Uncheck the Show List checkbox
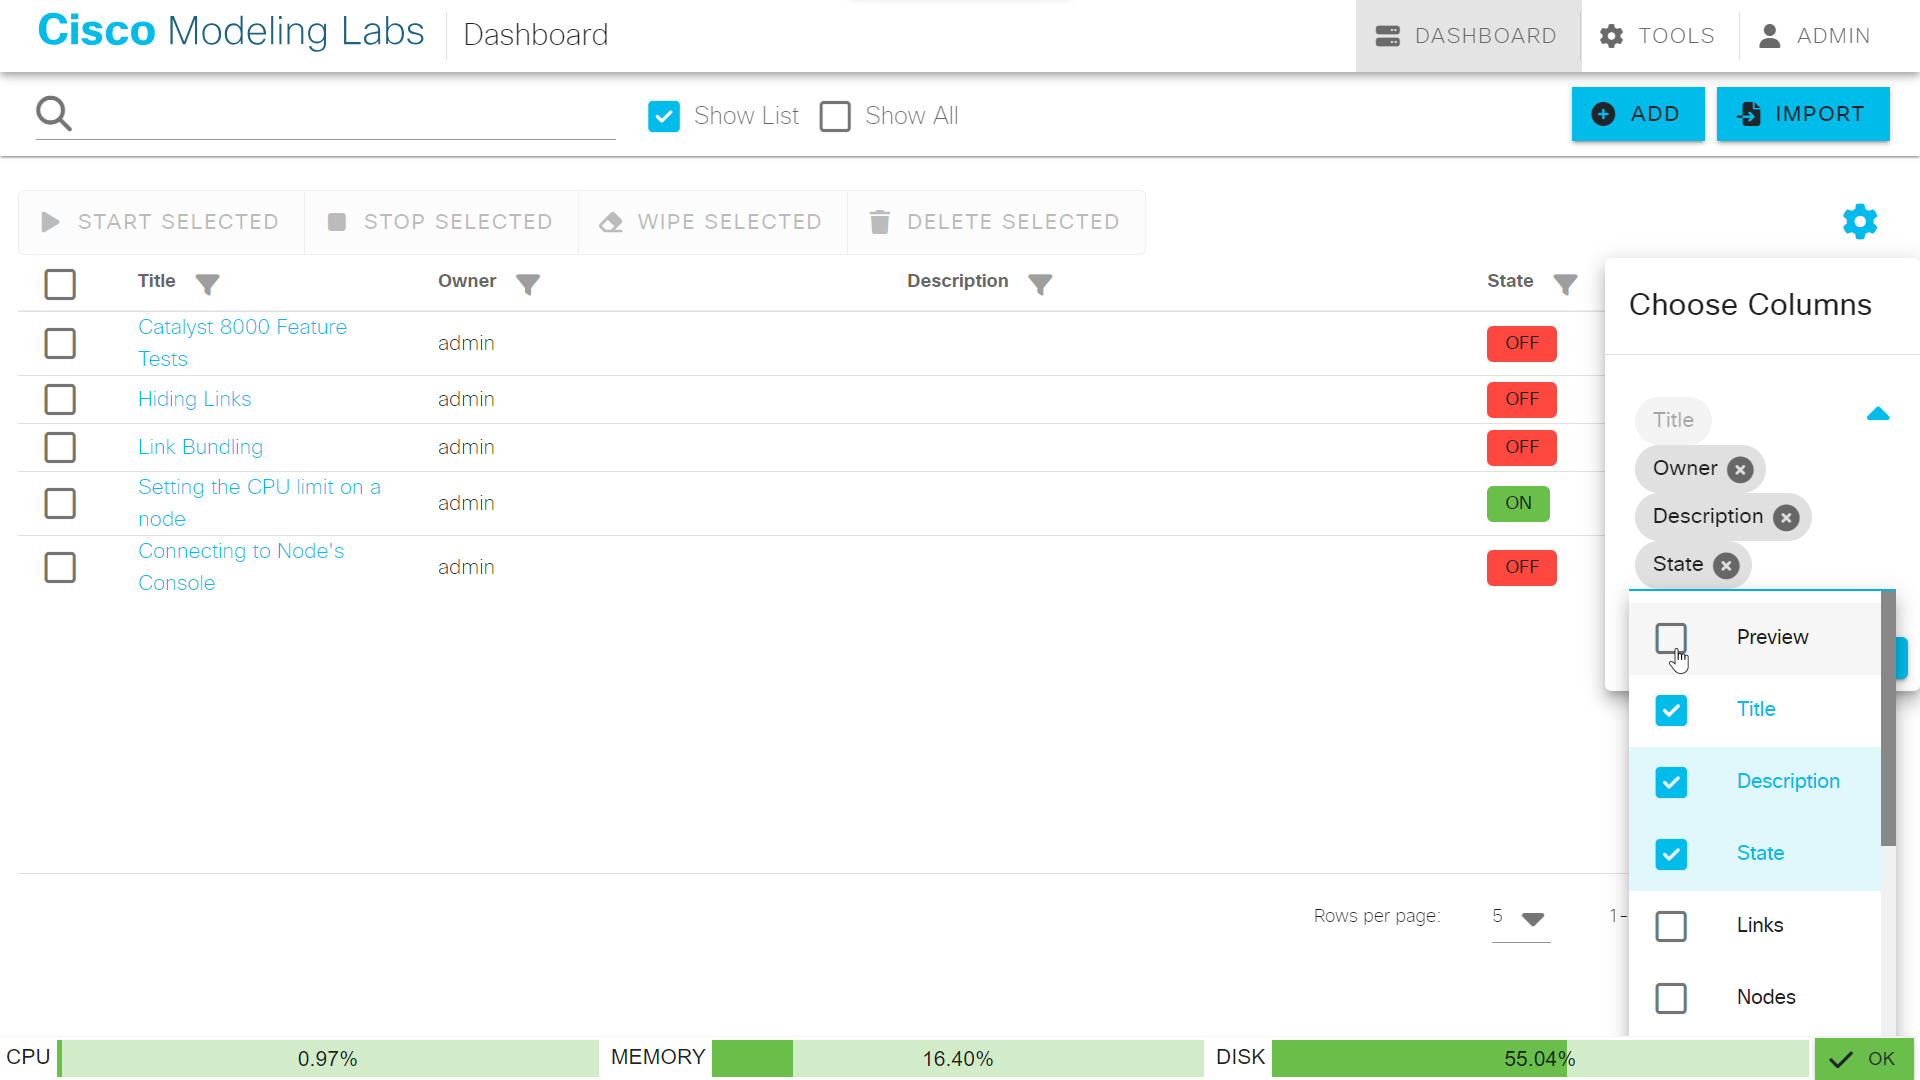Image resolution: width=1920 pixels, height=1080 pixels. [664, 116]
